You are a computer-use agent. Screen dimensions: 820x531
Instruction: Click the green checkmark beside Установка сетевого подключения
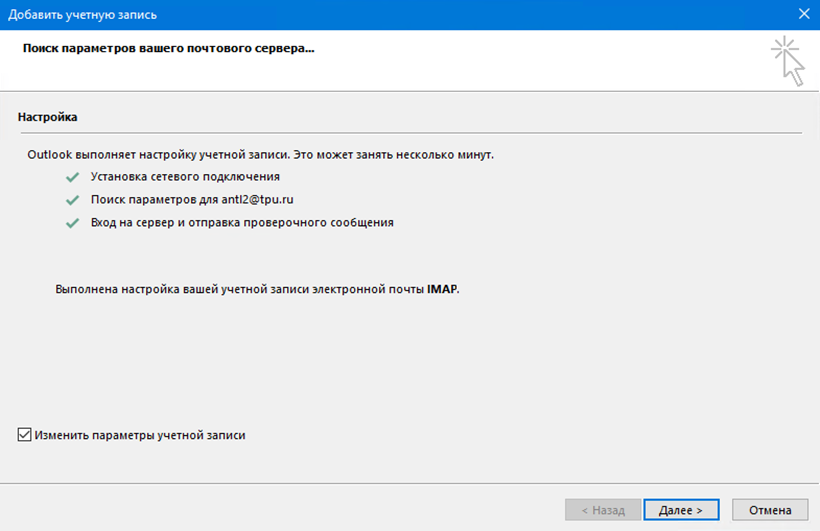click(72, 177)
